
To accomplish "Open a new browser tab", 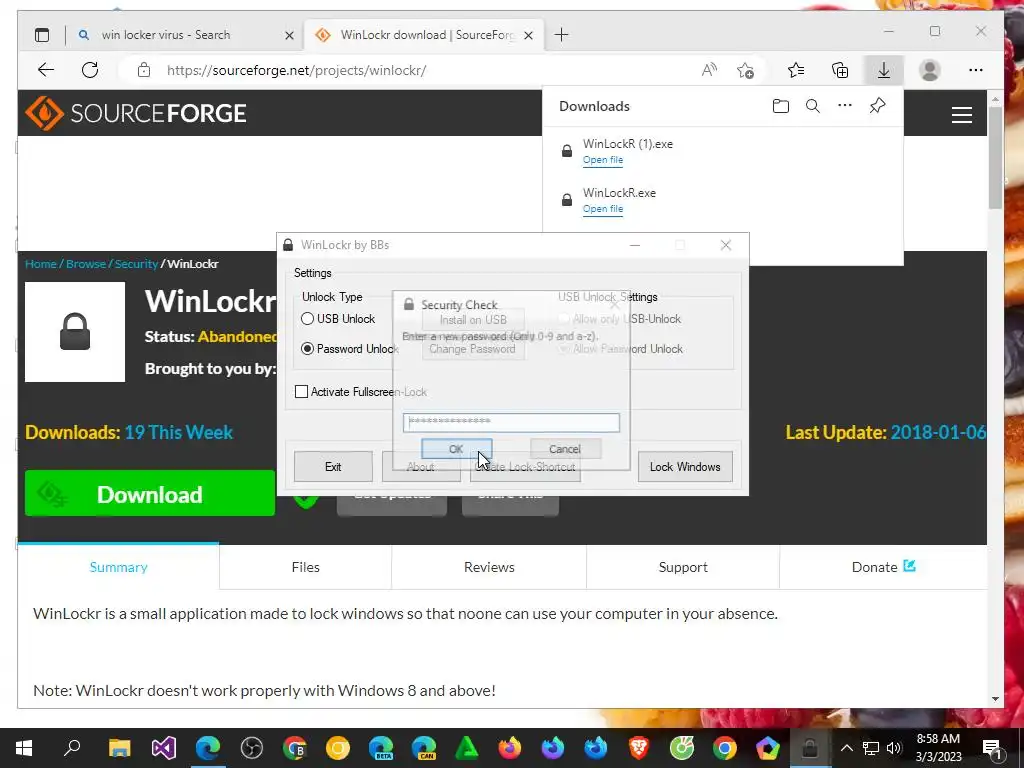I will tap(561, 35).
